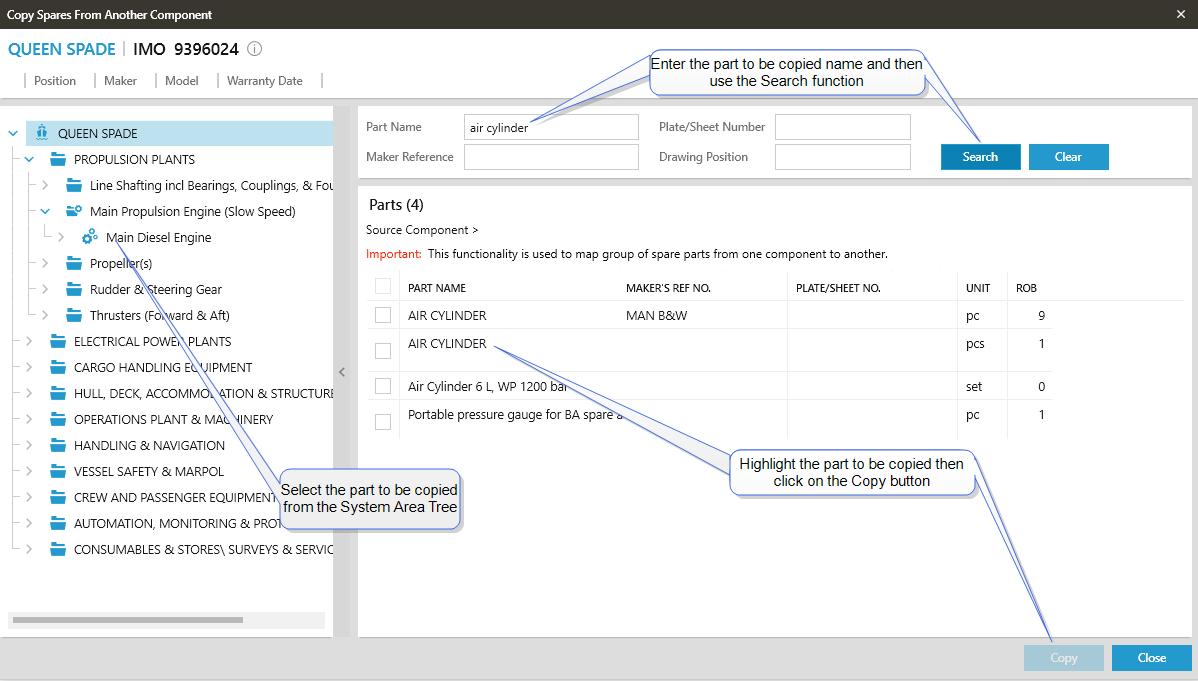Click the HULL, DECK folder icon
Viewport: 1198px width, 681px height.
(x=58, y=393)
